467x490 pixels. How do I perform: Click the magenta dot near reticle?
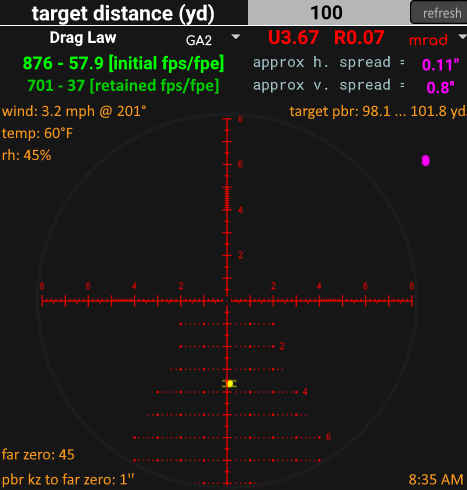(426, 161)
